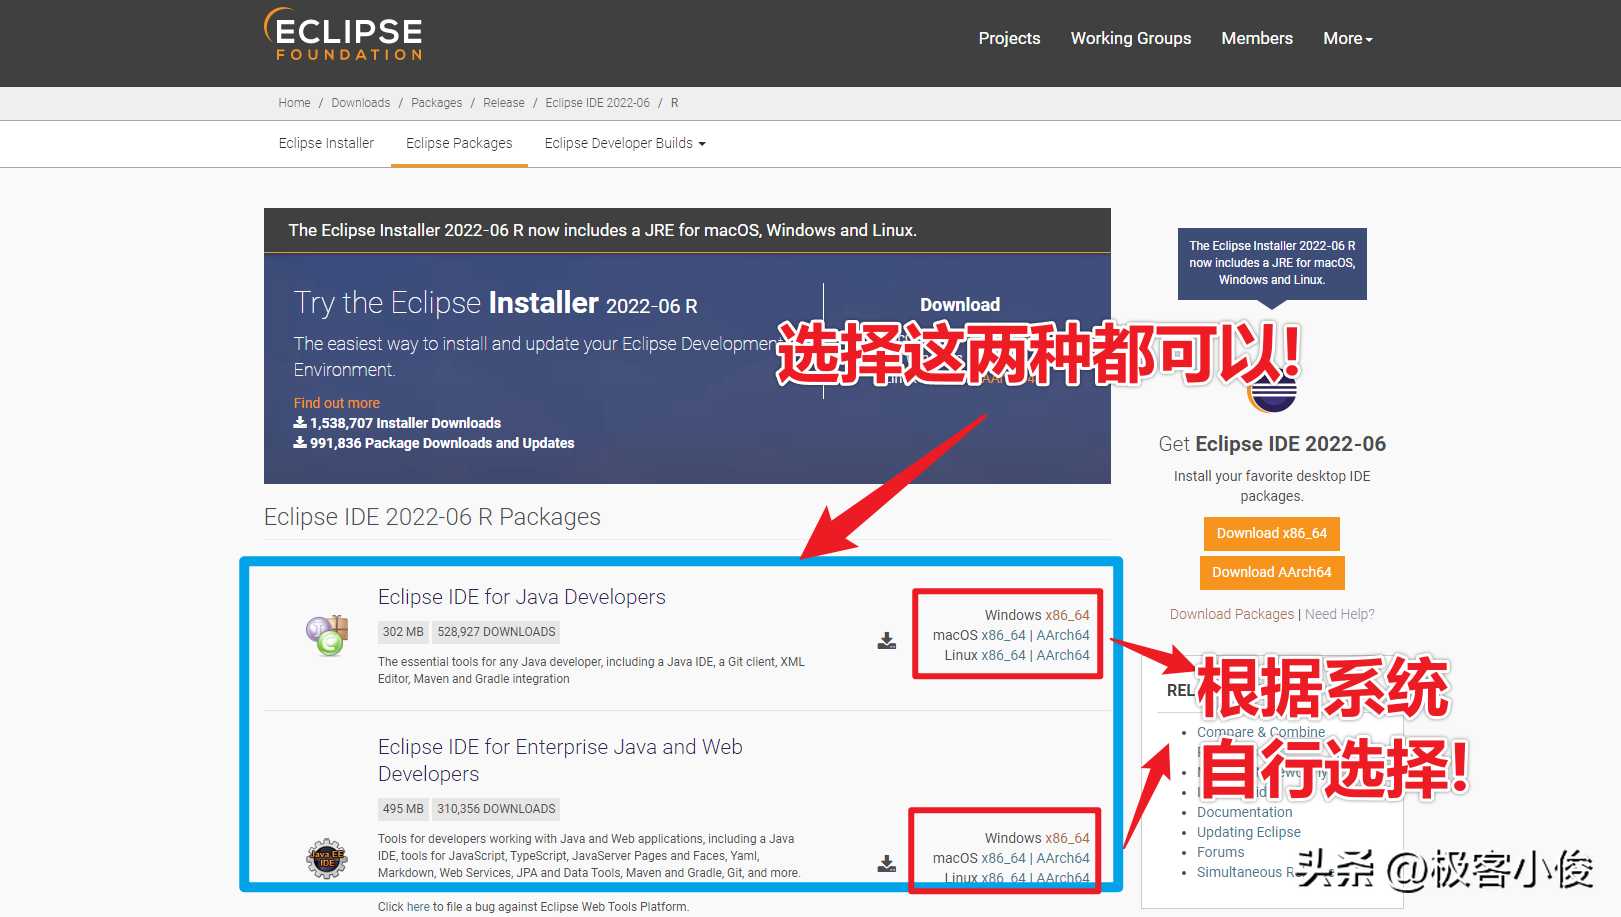Image resolution: width=1621 pixels, height=917 pixels.
Task: Click the Find out more link
Action: click(336, 403)
